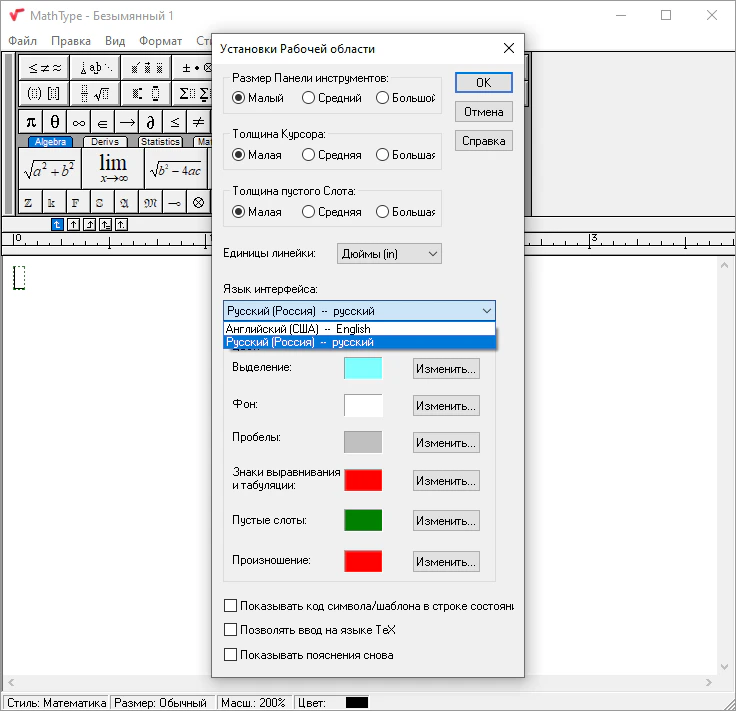Open the fraction and radical templates palette

tap(94, 94)
